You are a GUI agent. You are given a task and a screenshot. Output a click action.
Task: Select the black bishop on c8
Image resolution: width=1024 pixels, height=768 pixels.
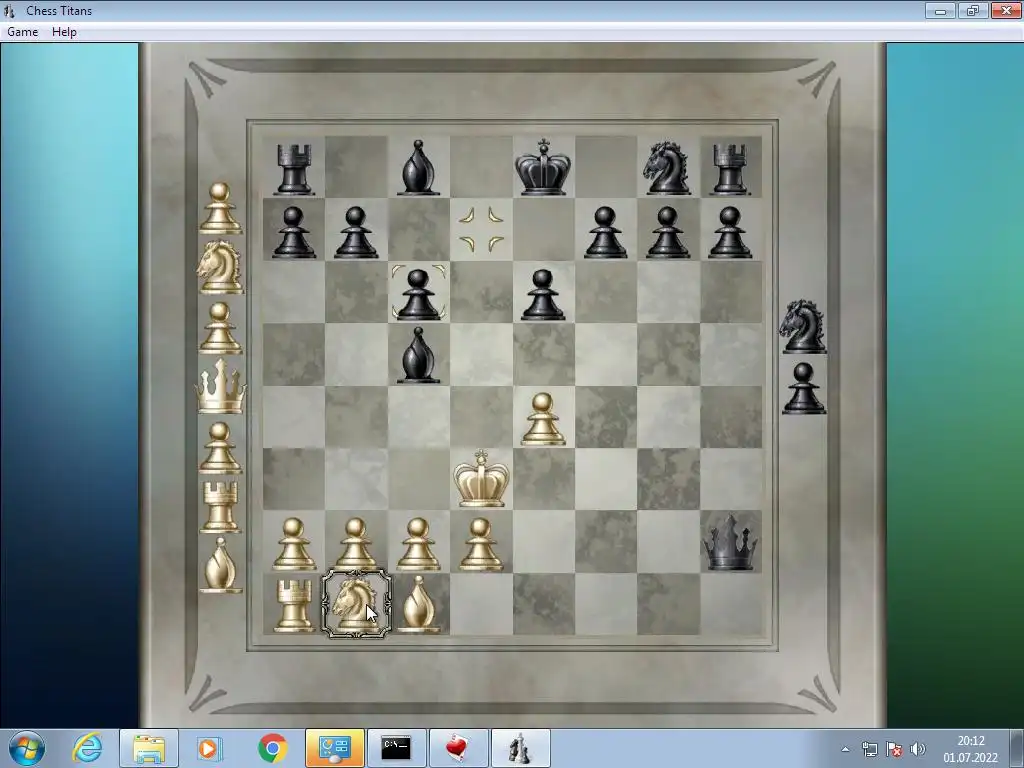tap(418, 168)
